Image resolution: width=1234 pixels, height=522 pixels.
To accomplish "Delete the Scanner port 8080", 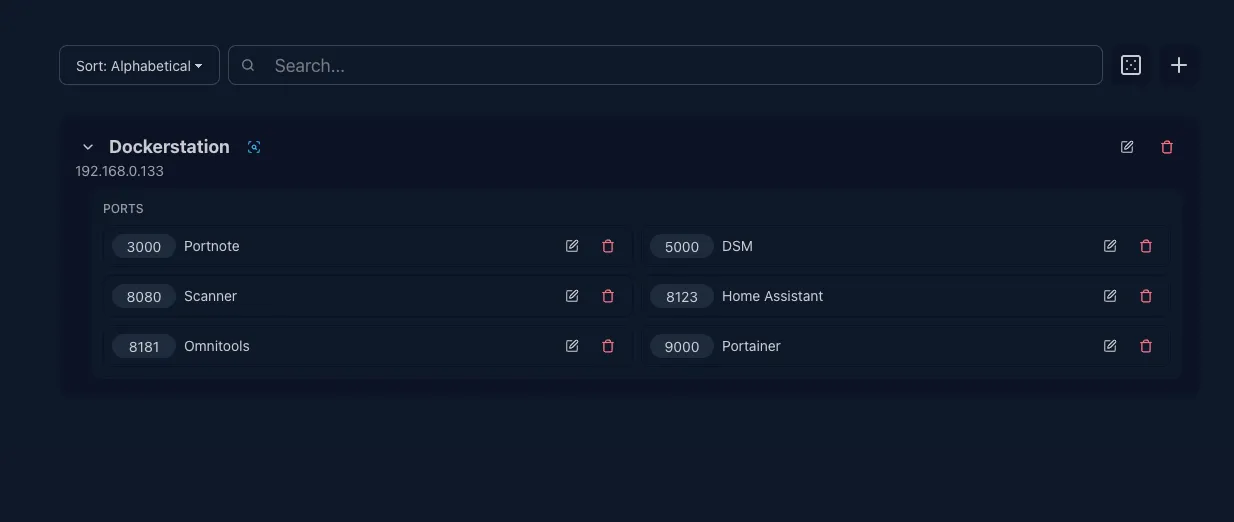I will point(608,296).
